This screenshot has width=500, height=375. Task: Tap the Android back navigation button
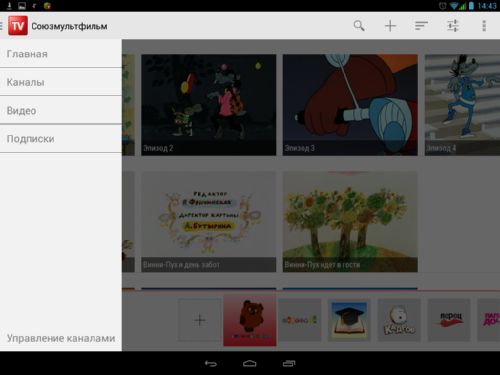[211, 363]
